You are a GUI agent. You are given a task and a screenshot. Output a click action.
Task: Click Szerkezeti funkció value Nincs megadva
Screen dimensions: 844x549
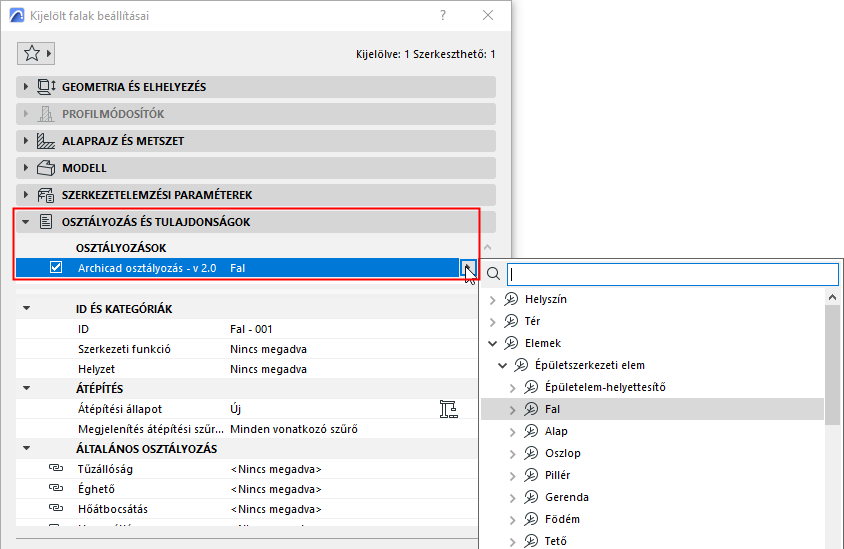pos(269,349)
